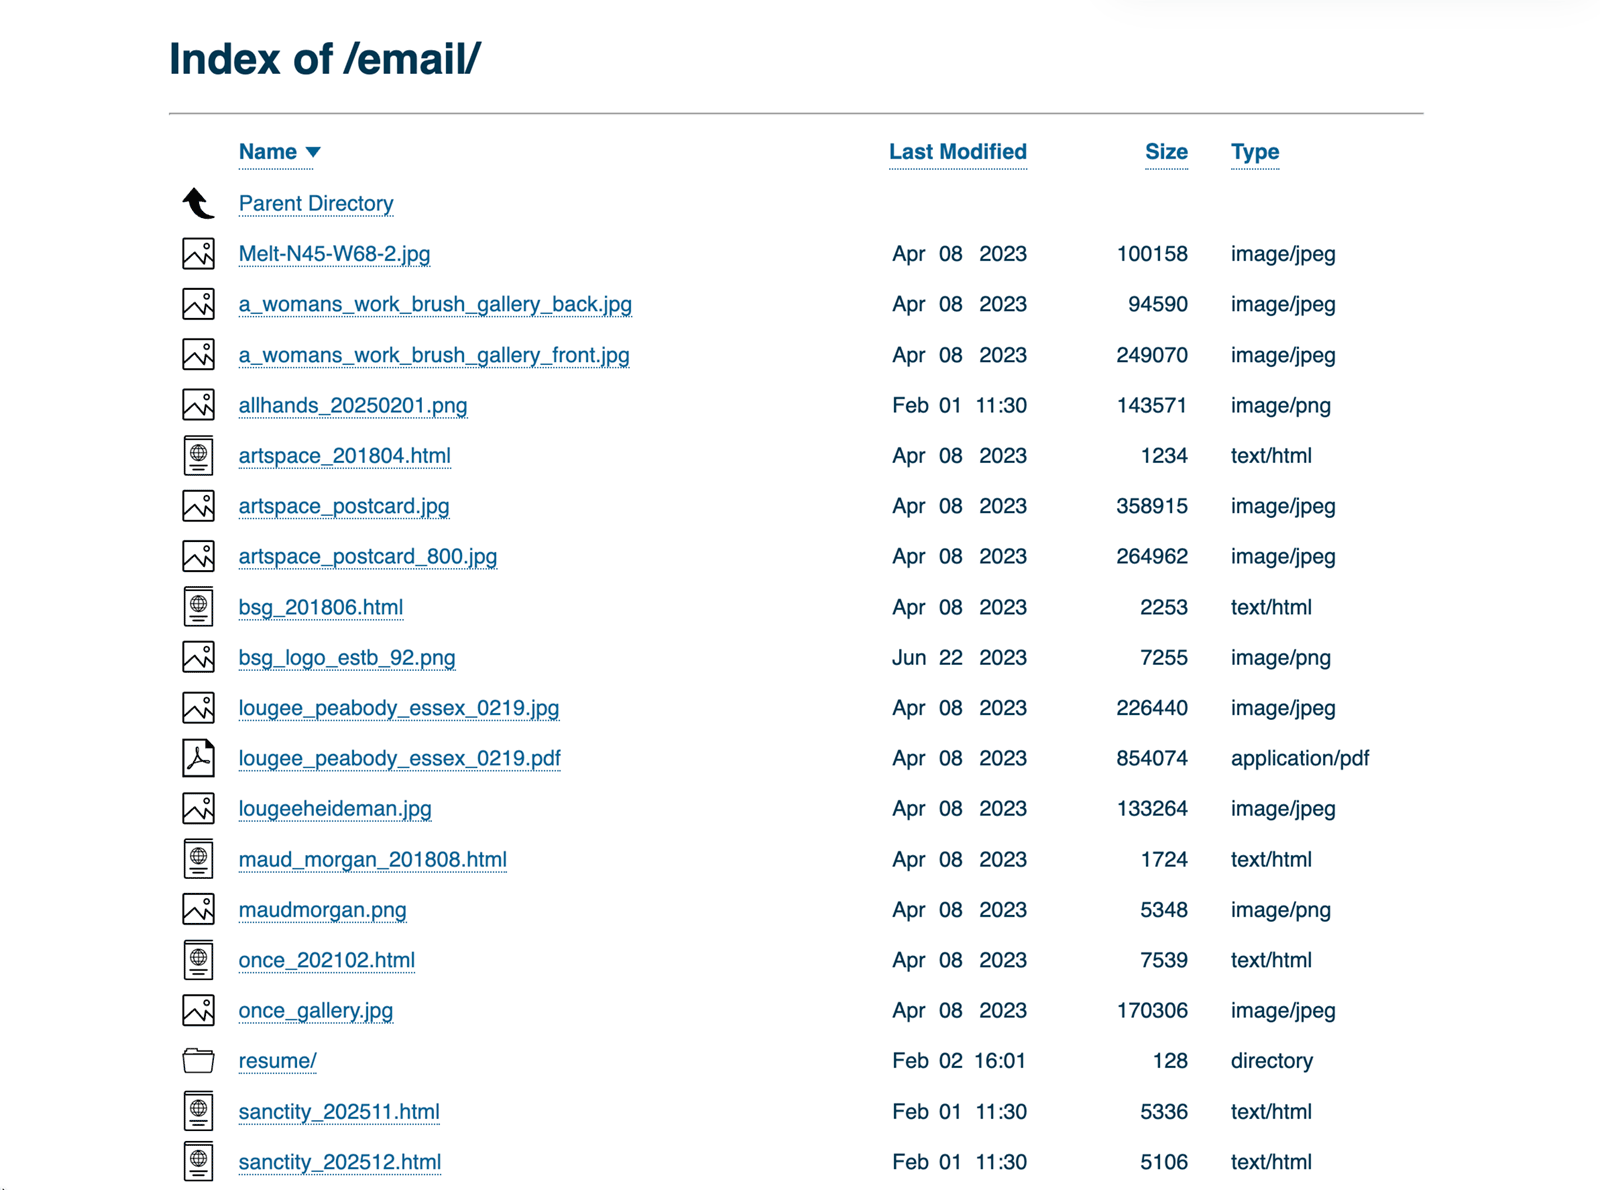Sort the listing by Type

tap(1254, 152)
